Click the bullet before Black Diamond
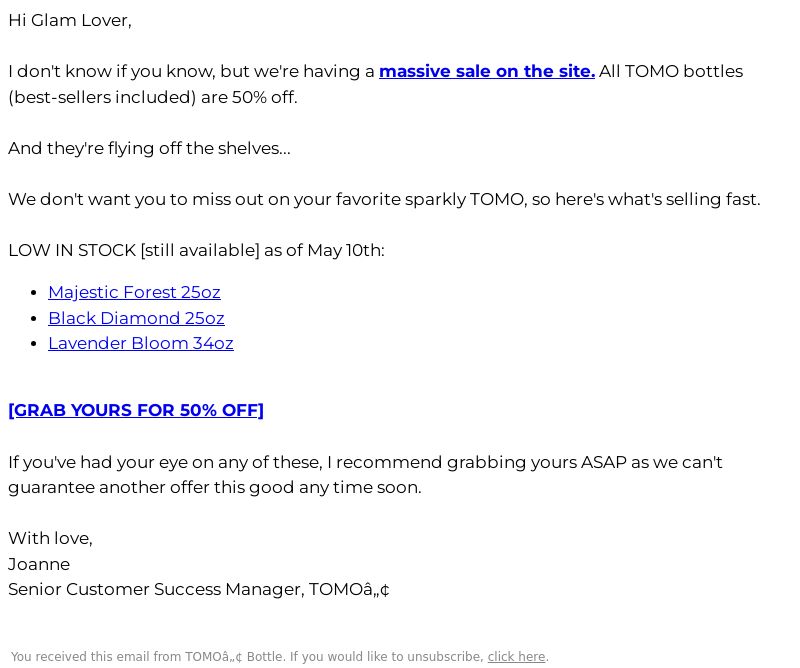 click(x=34, y=318)
